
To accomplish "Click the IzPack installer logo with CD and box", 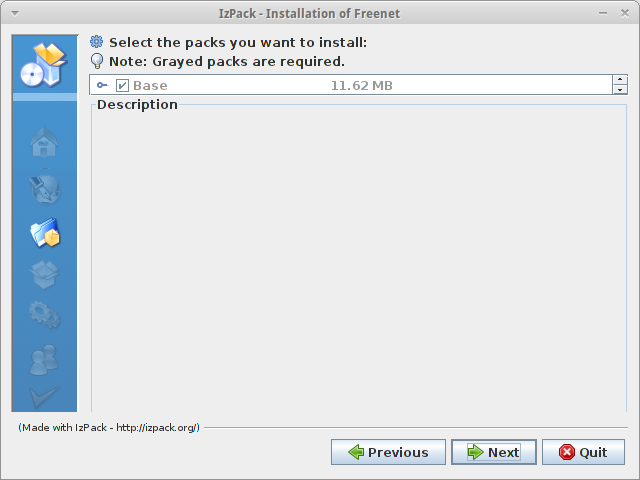I will click(44, 65).
